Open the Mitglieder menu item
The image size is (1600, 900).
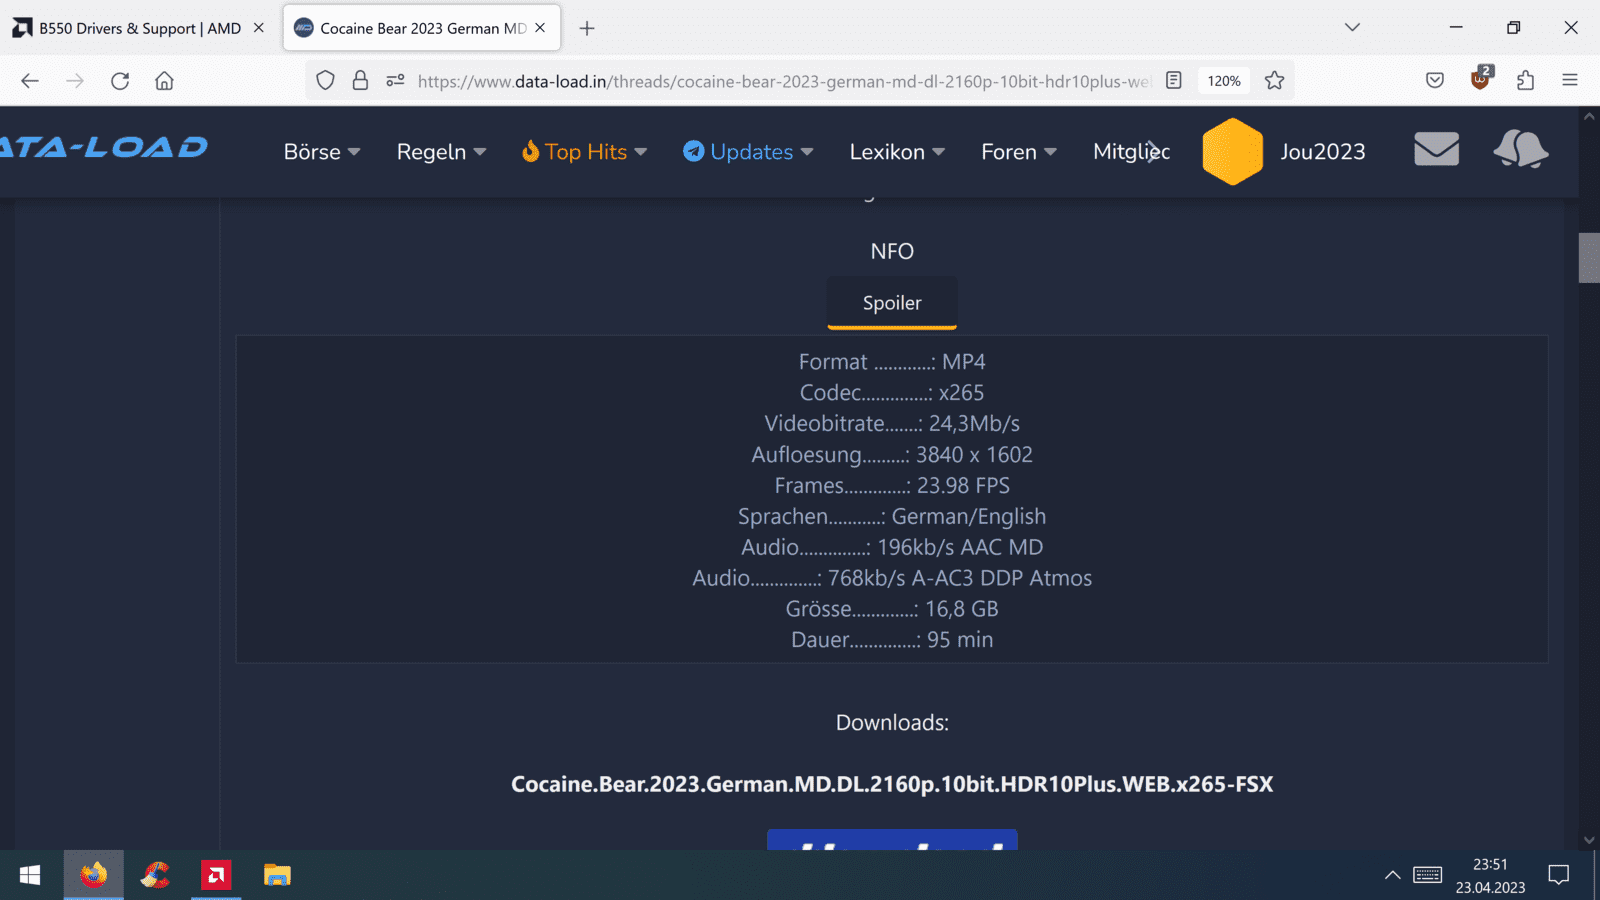click(1131, 152)
